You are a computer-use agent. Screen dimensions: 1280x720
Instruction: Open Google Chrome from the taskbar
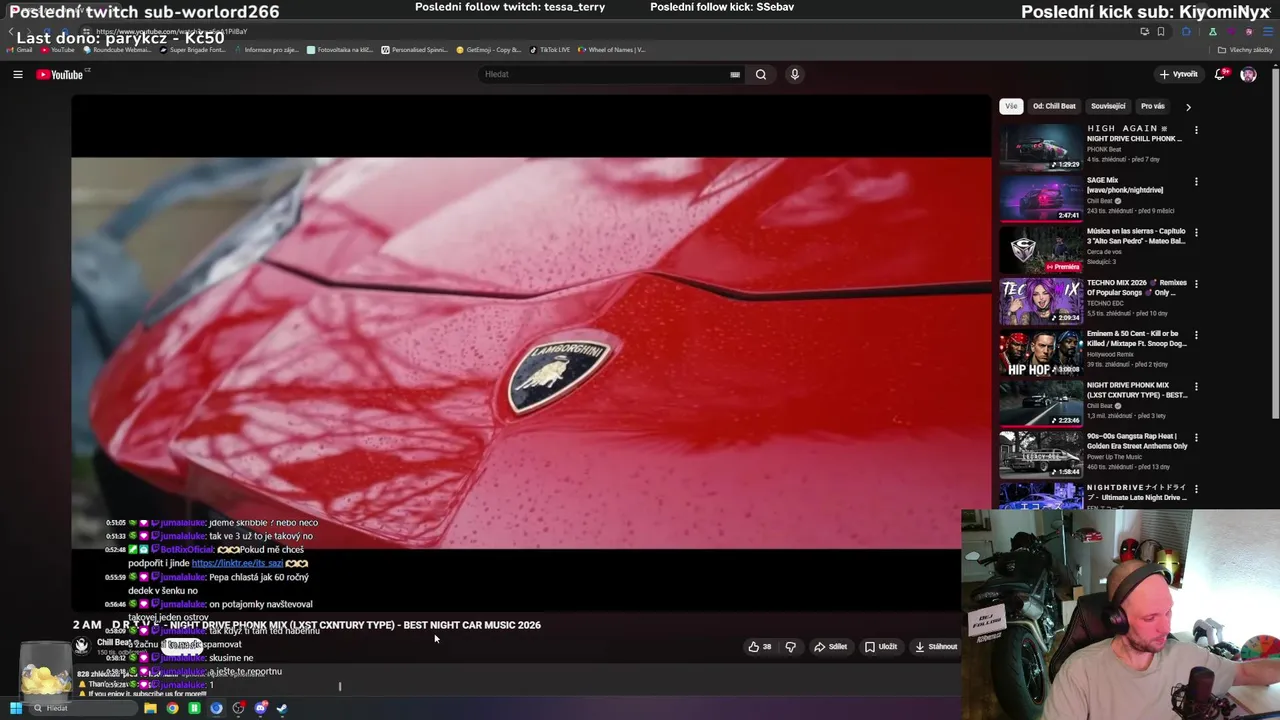(x=172, y=708)
